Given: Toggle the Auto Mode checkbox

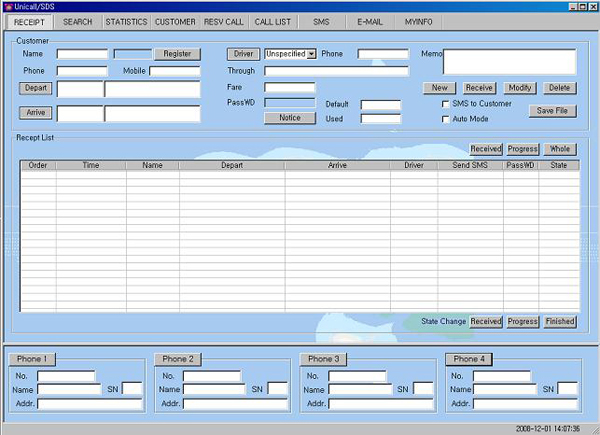Looking at the screenshot, I should pos(446,119).
